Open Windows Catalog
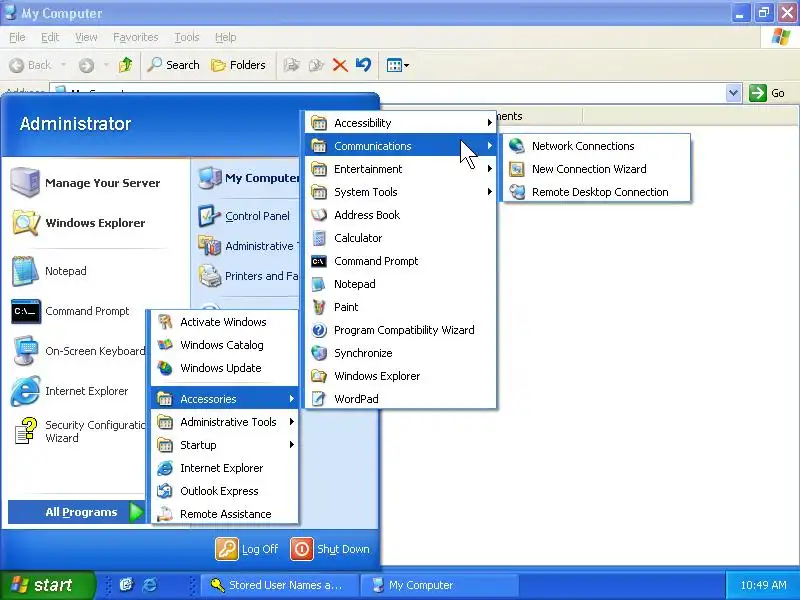The height and width of the screenshot is (600, 800). 224,345
